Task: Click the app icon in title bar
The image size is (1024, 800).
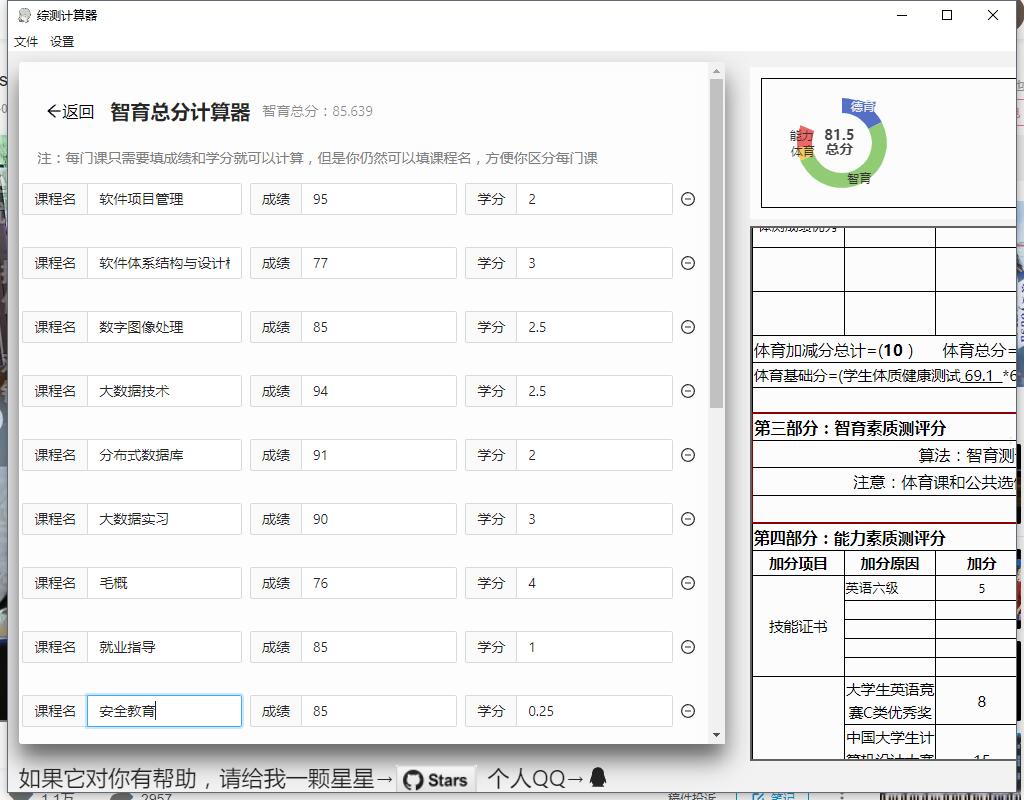Action: click(x=24, y=15)
